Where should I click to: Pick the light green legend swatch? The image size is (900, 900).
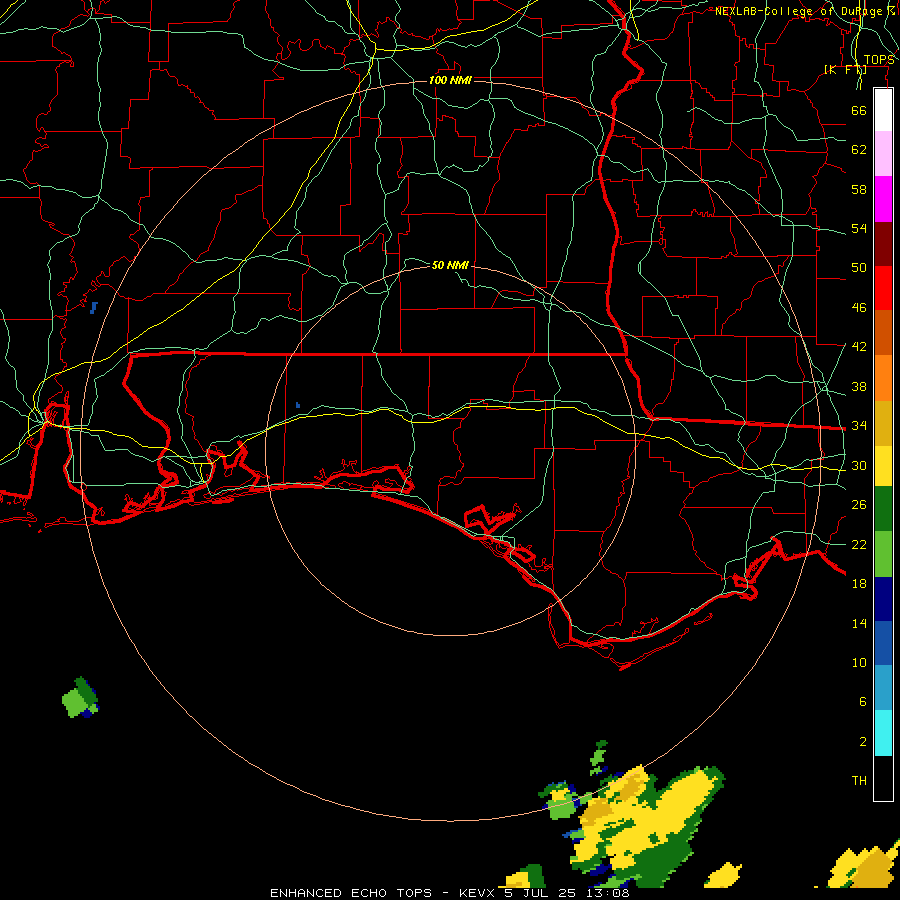tap(883, 554)
